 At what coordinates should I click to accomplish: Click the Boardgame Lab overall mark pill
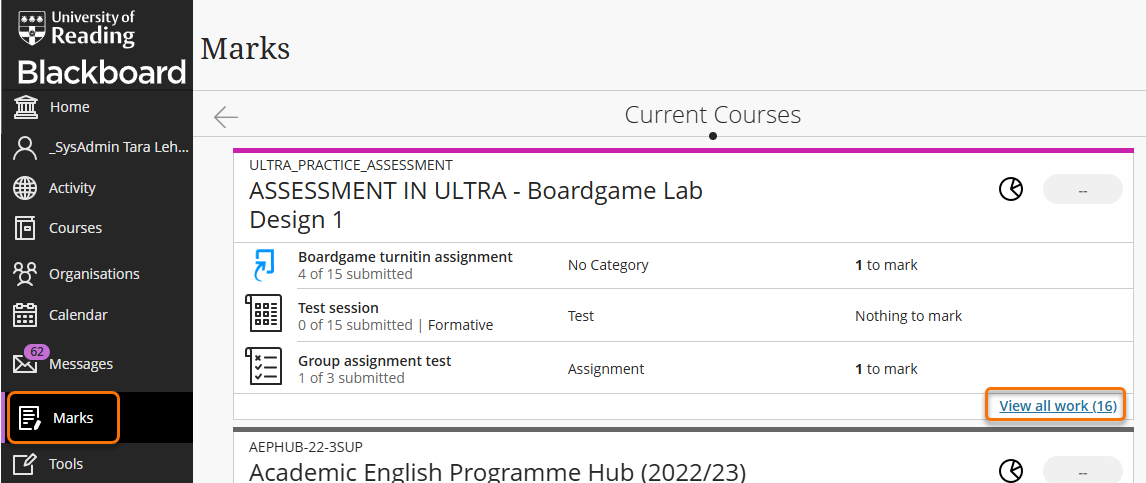pos(1082,190)
